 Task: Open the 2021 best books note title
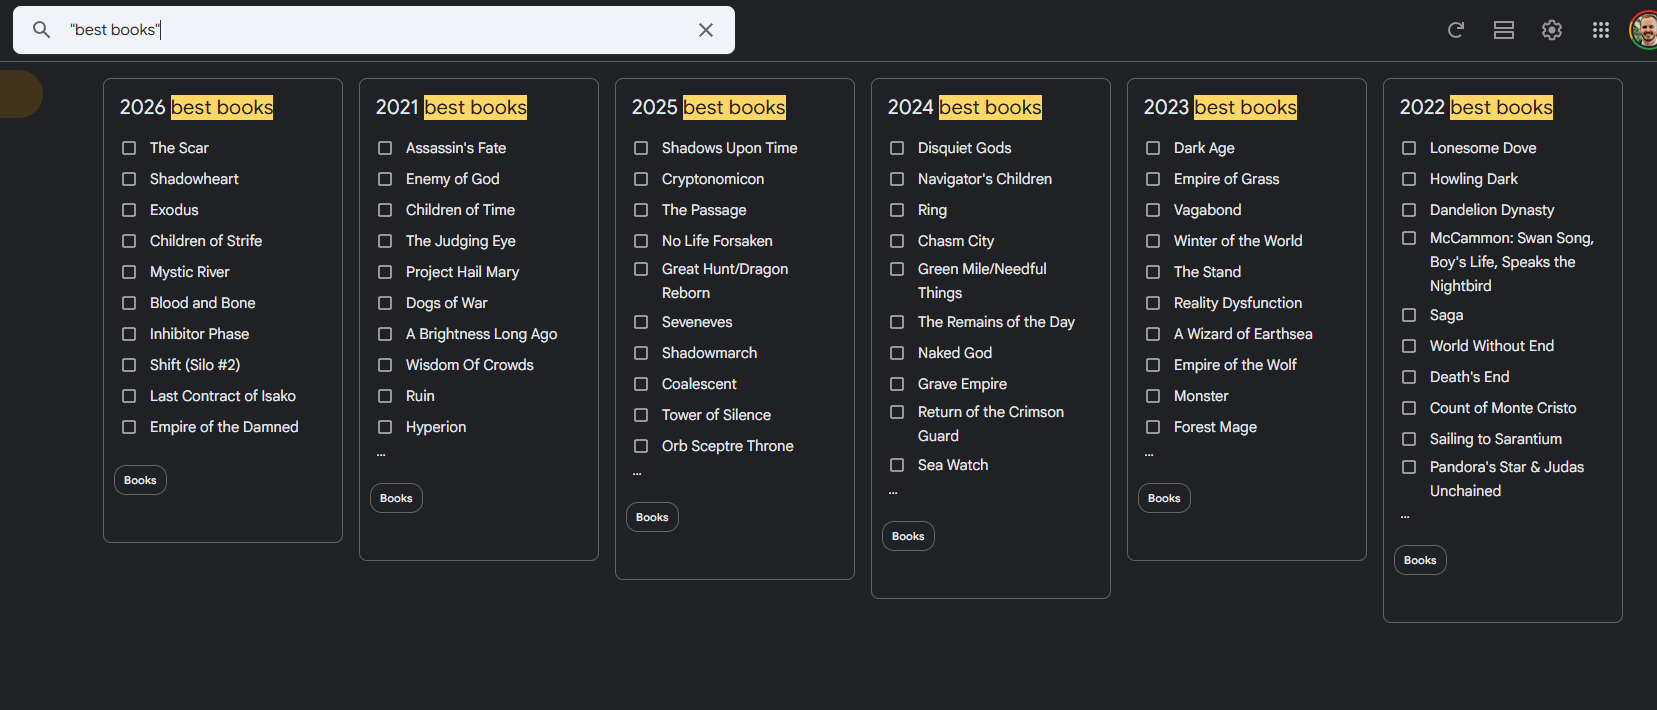(451, 107)
